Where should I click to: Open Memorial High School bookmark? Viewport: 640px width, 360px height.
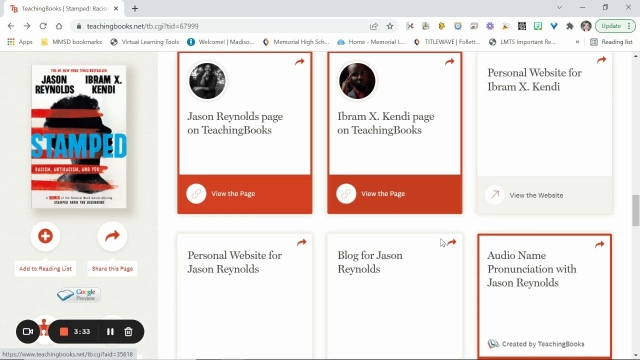pos(296,42)
